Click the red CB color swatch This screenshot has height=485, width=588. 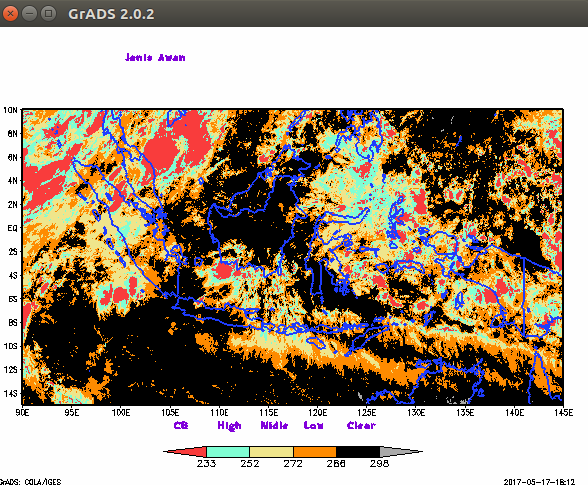point(185,452)
